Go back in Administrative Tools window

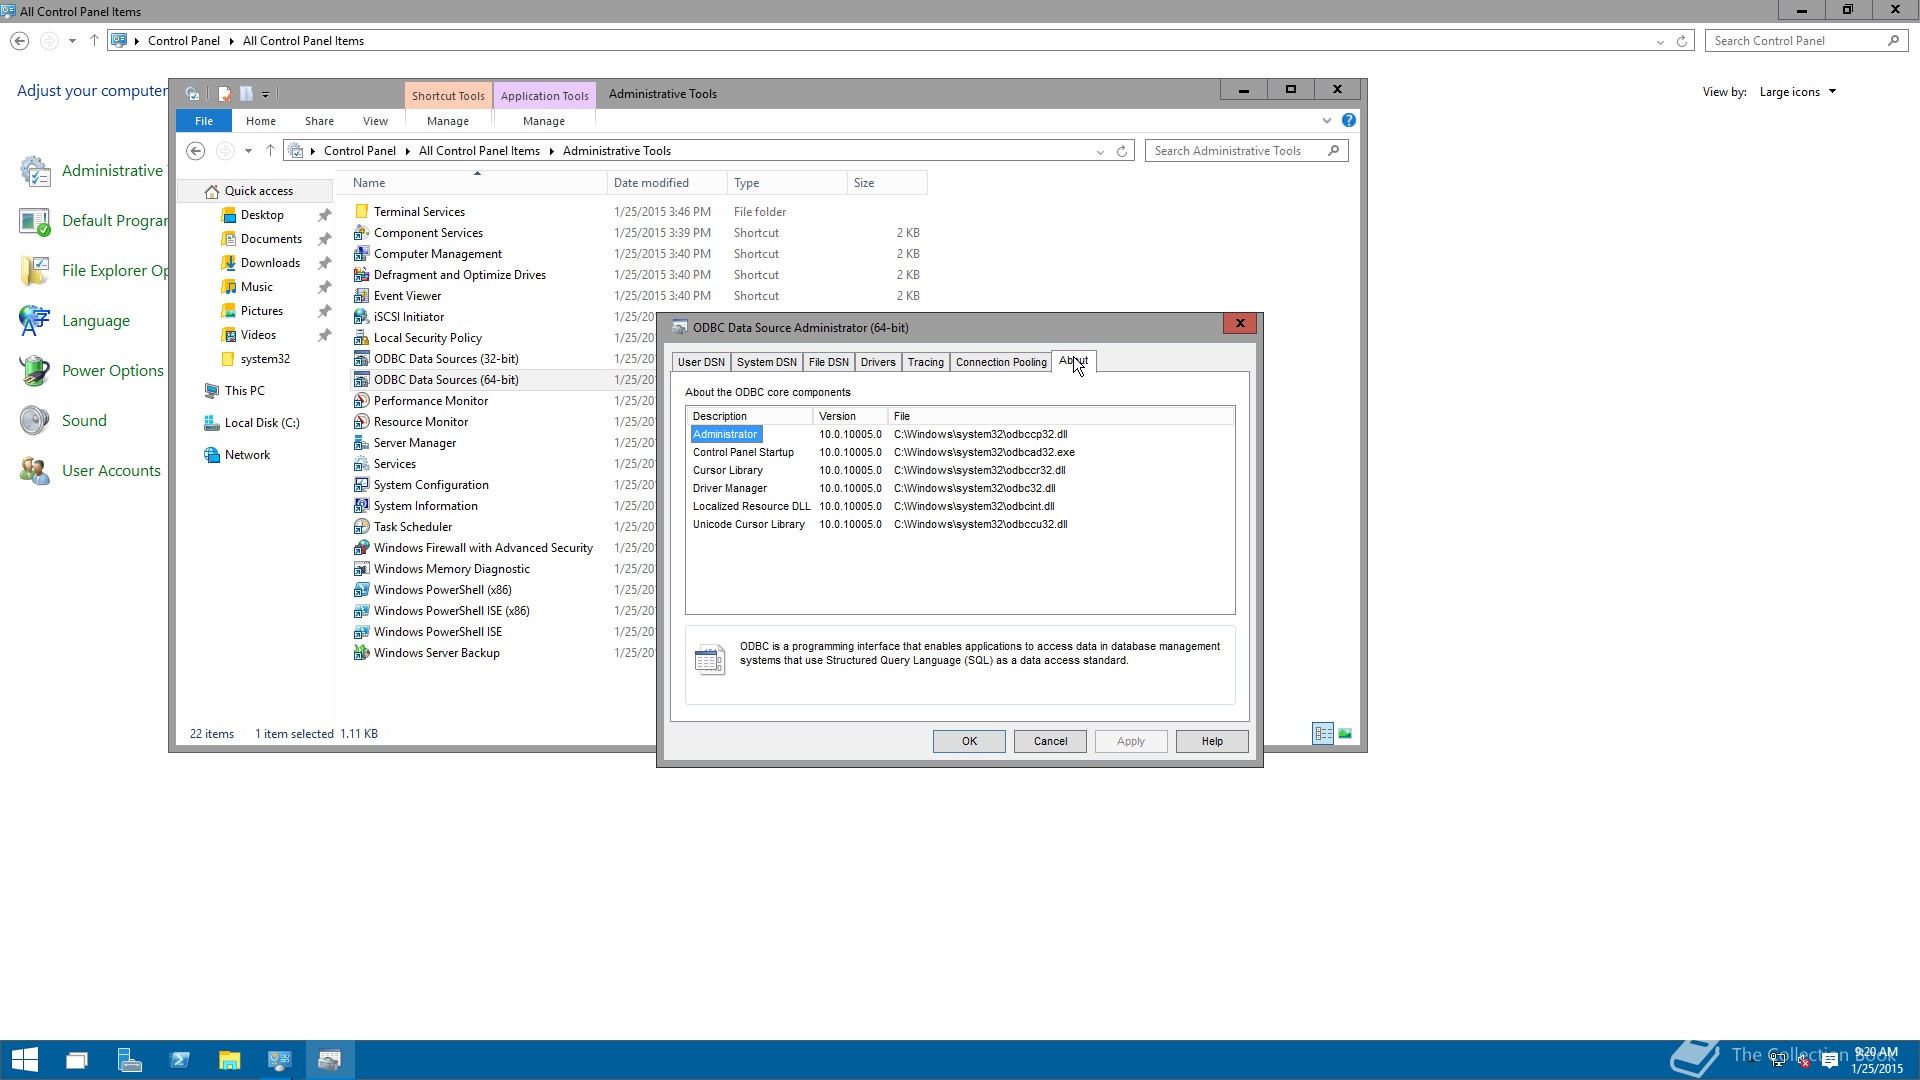(x=196, y=151)
